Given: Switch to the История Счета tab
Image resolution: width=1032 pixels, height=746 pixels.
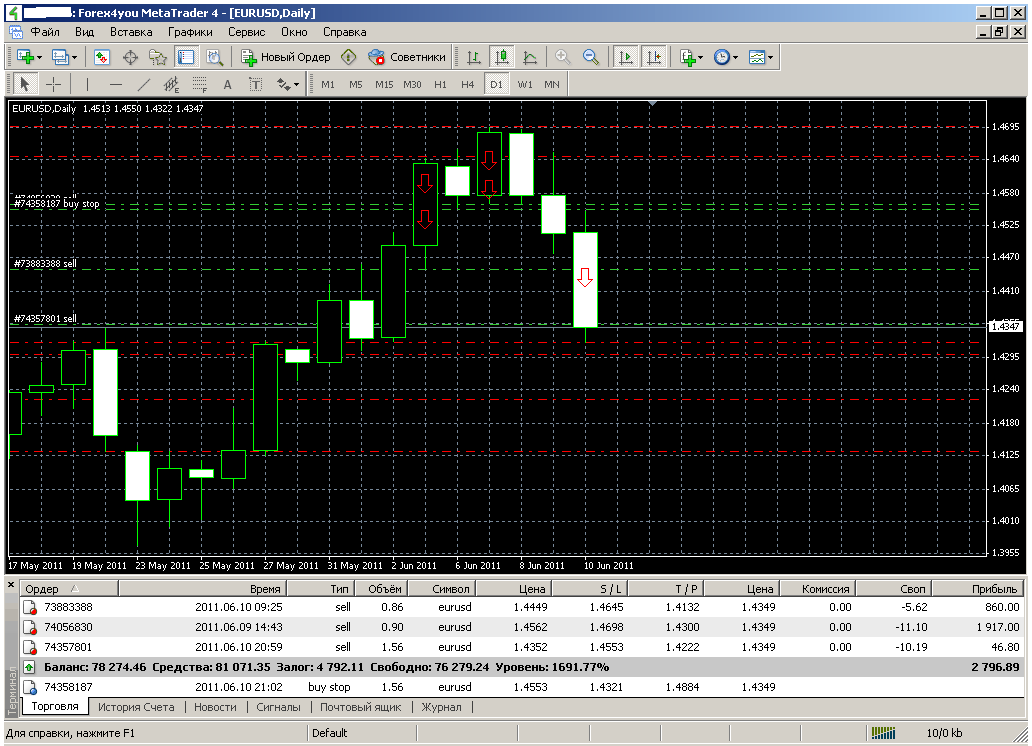Looking at the screenshot, I should pyautogui.click(x=136, y=707).
